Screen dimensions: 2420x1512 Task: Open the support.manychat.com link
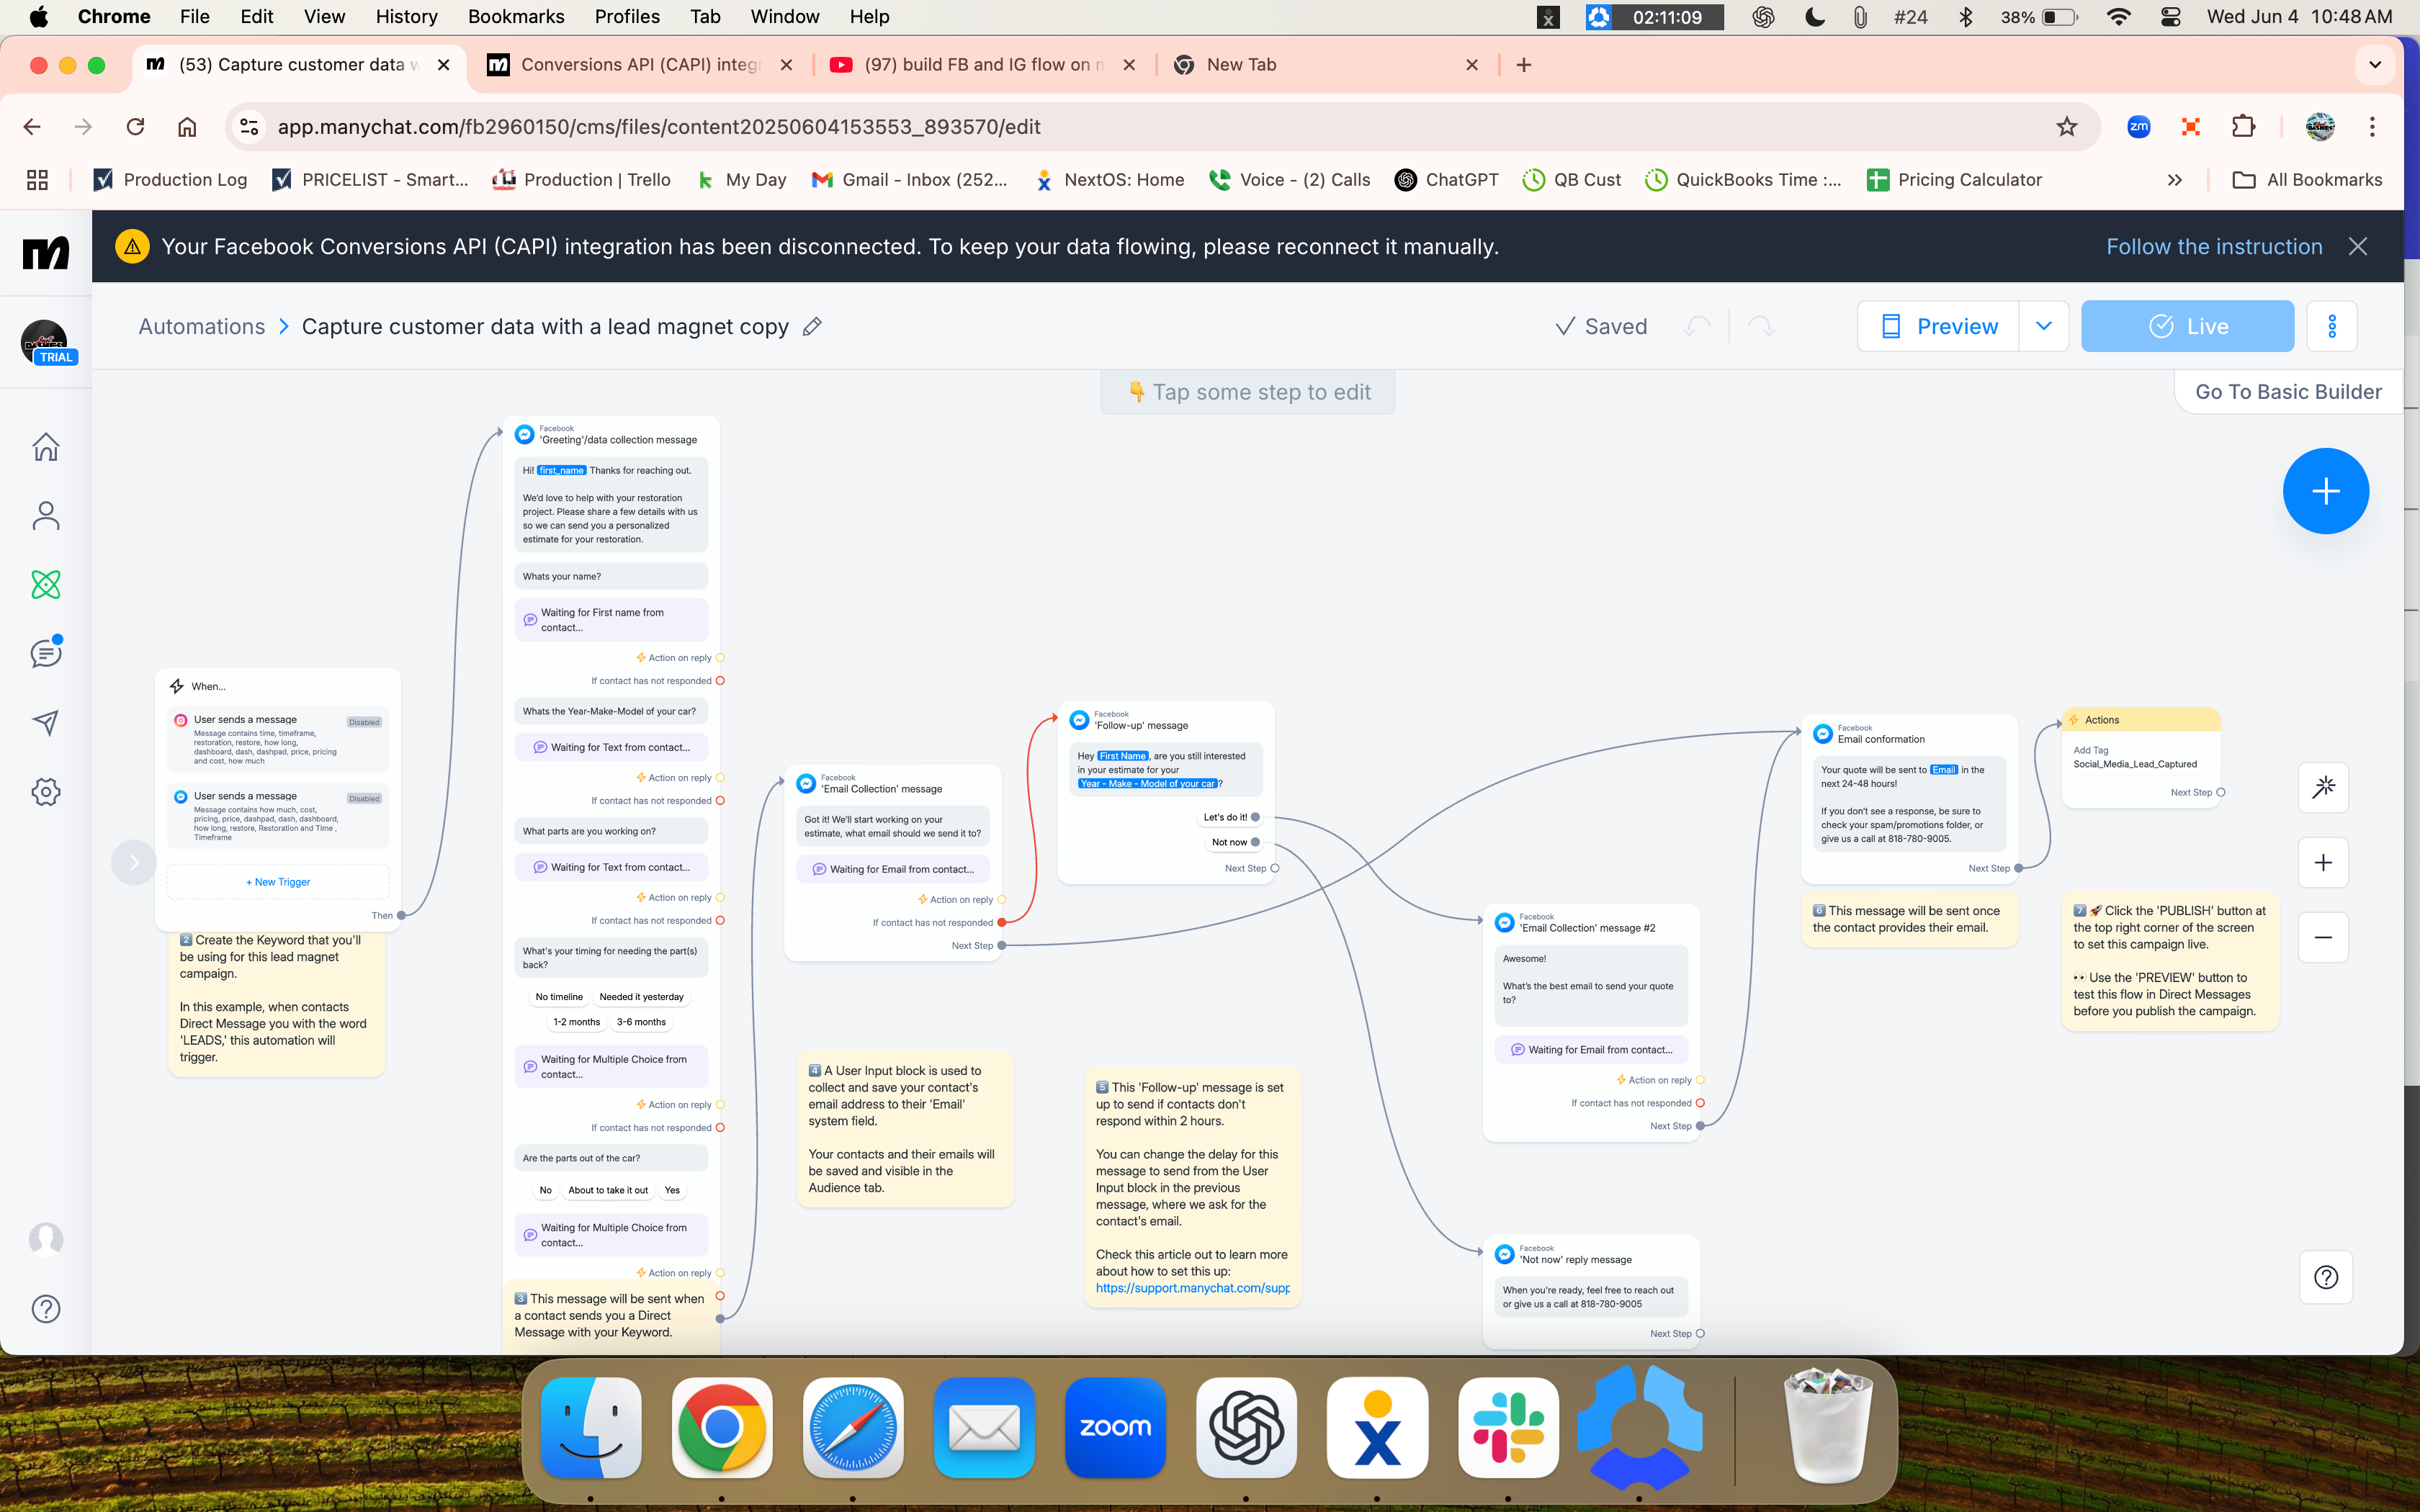coord(1192,1288)
